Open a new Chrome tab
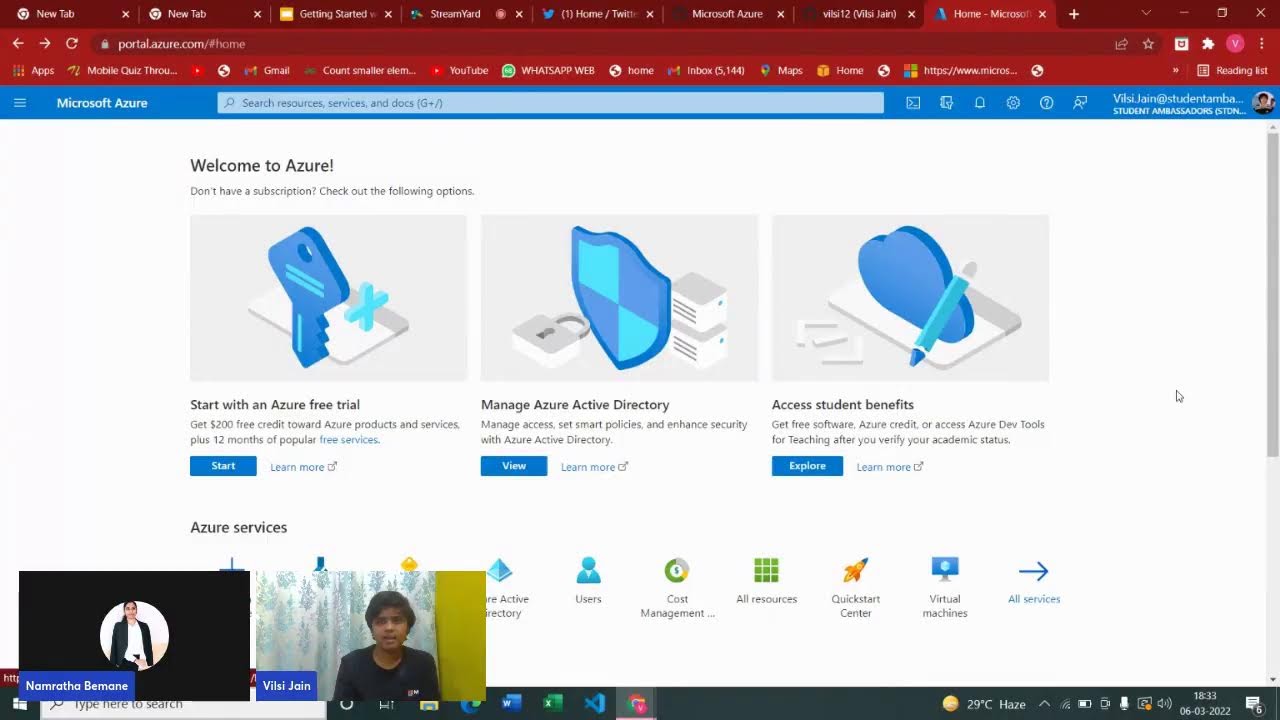The image size is (1280, 720). 1074,14
